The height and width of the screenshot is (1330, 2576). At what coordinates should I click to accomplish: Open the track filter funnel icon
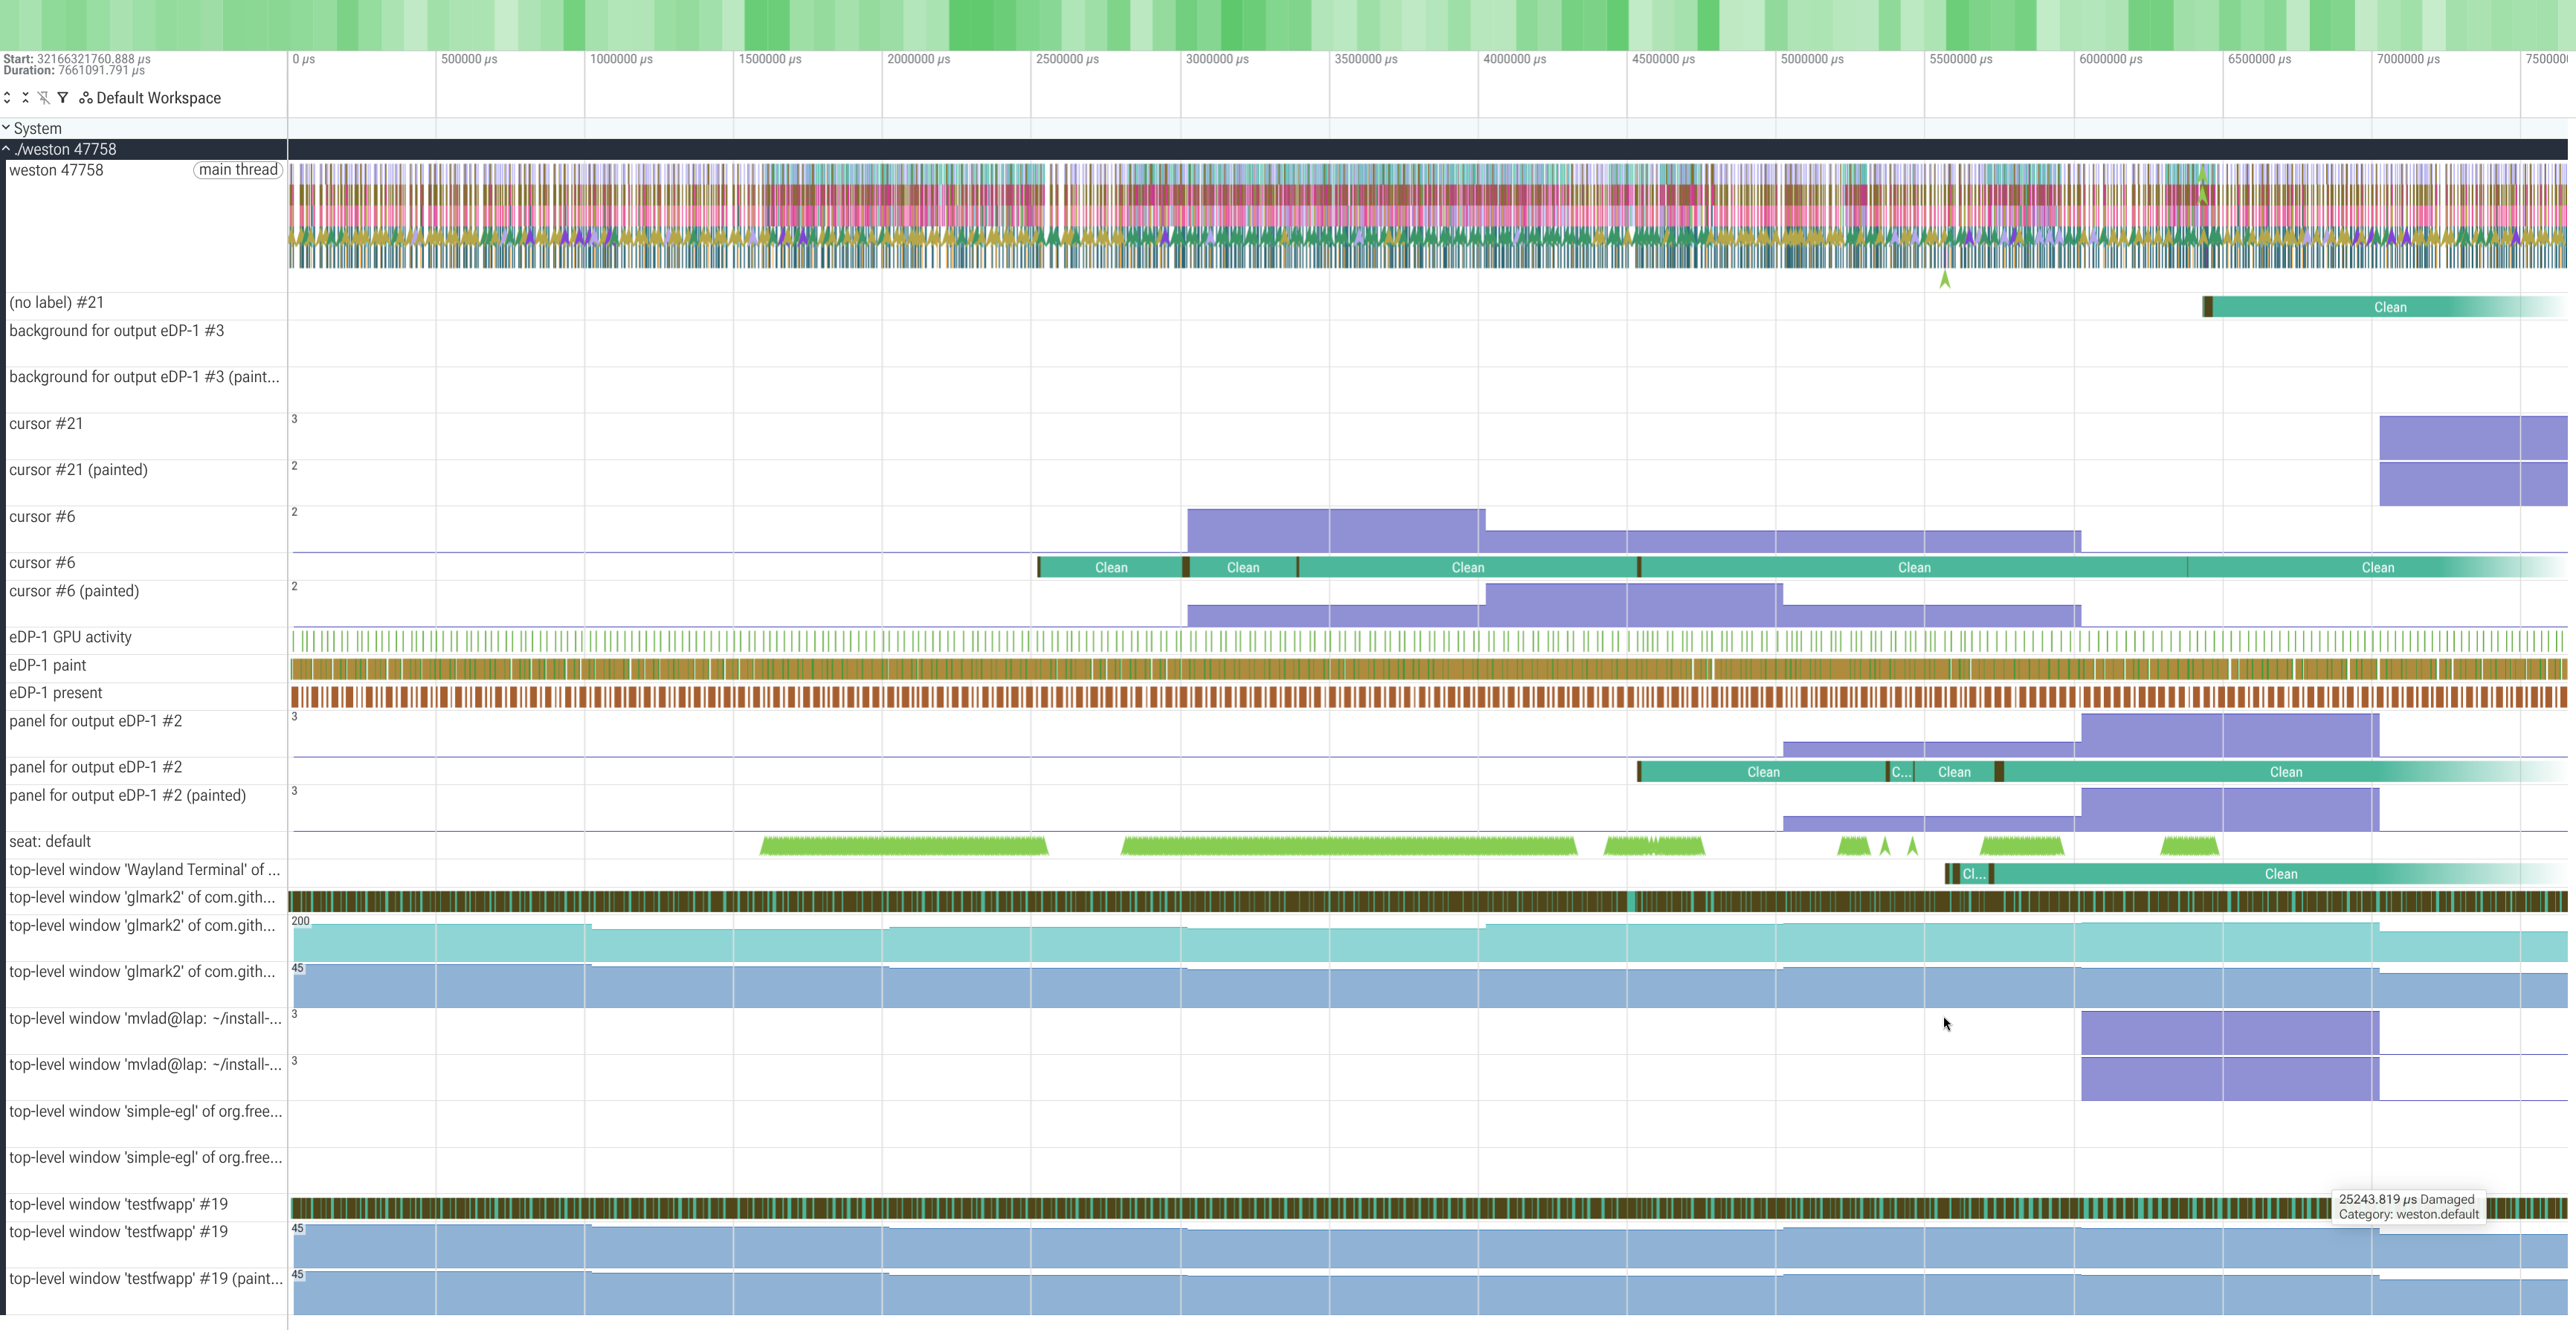point(63,98)
